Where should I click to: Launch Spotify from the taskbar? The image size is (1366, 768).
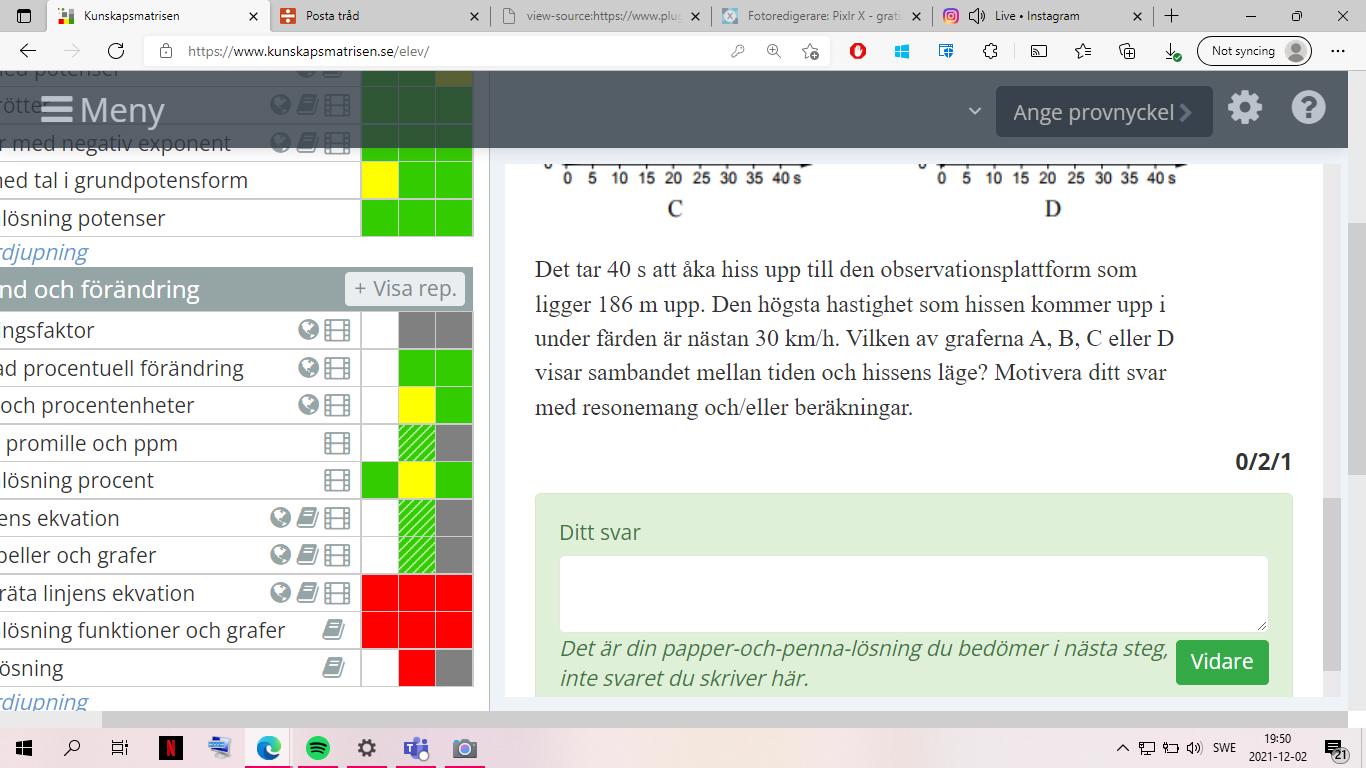tap(318, 748)
